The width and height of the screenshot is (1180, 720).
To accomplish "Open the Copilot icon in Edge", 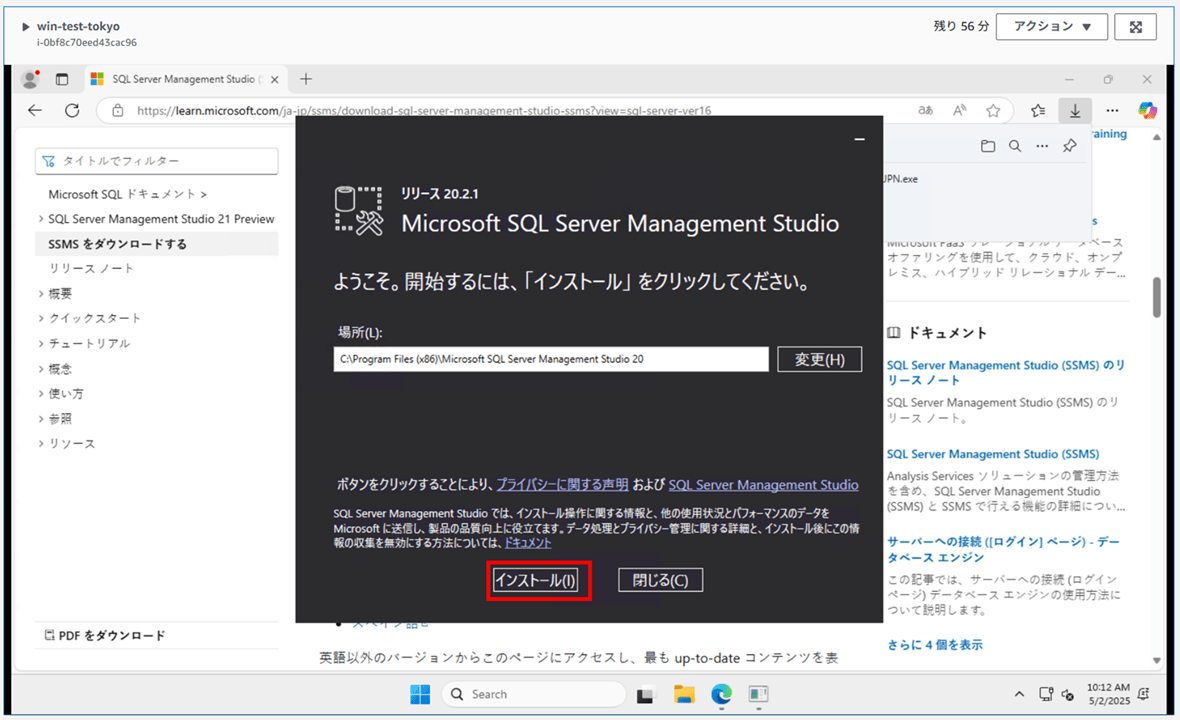I will [1148, 111].
